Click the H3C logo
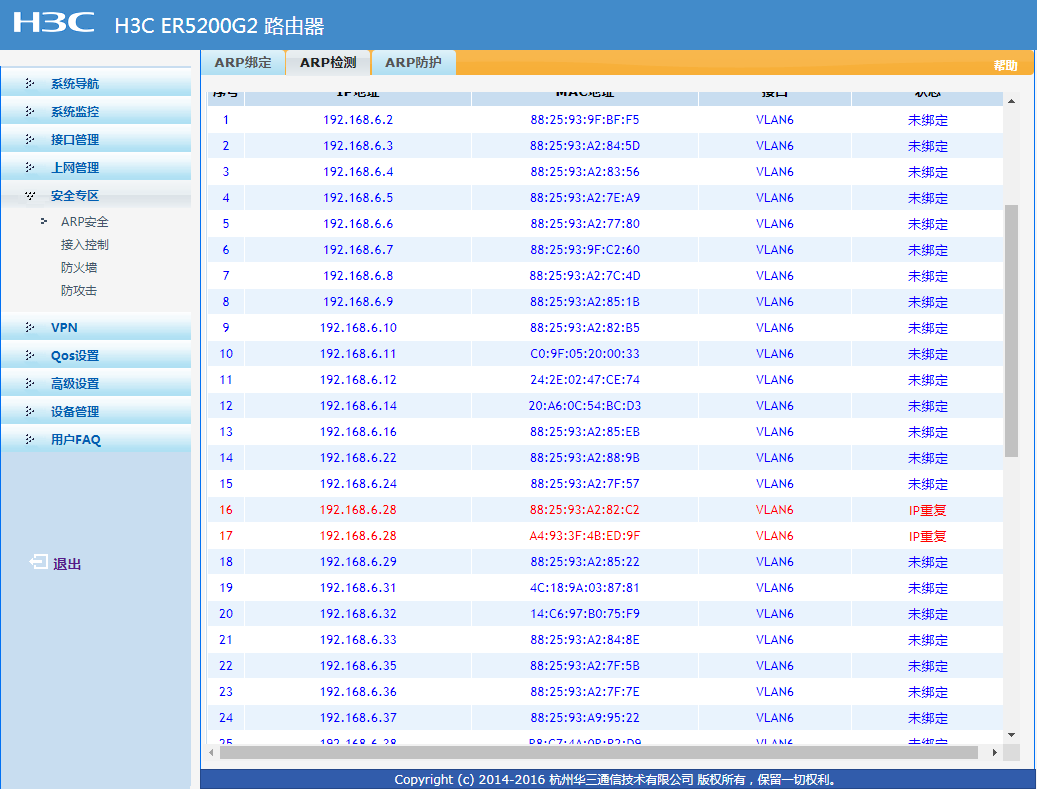 click(54, 22)
